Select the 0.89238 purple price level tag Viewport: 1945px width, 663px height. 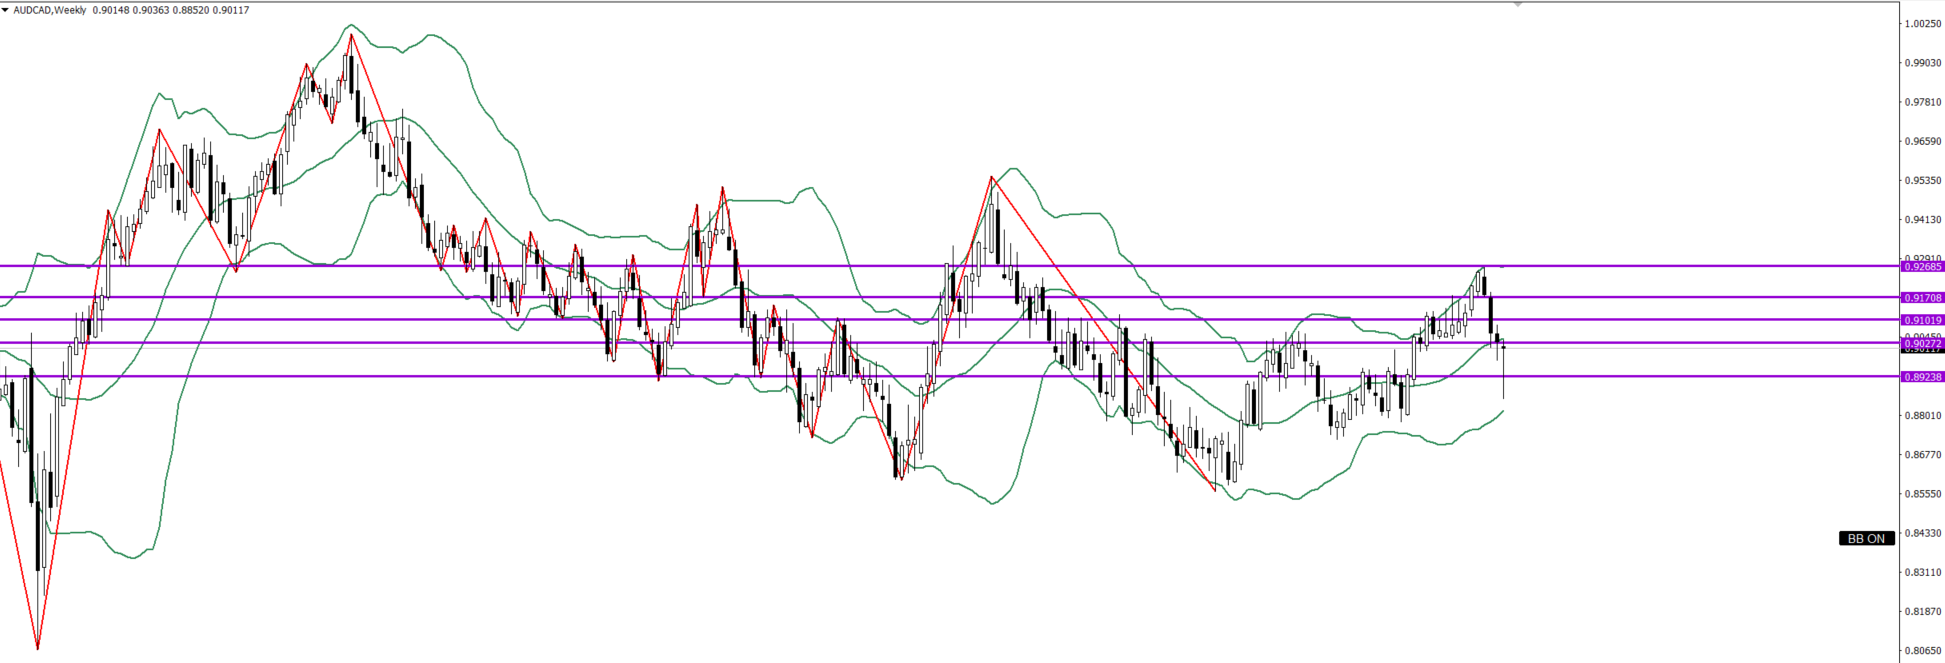1923,377
